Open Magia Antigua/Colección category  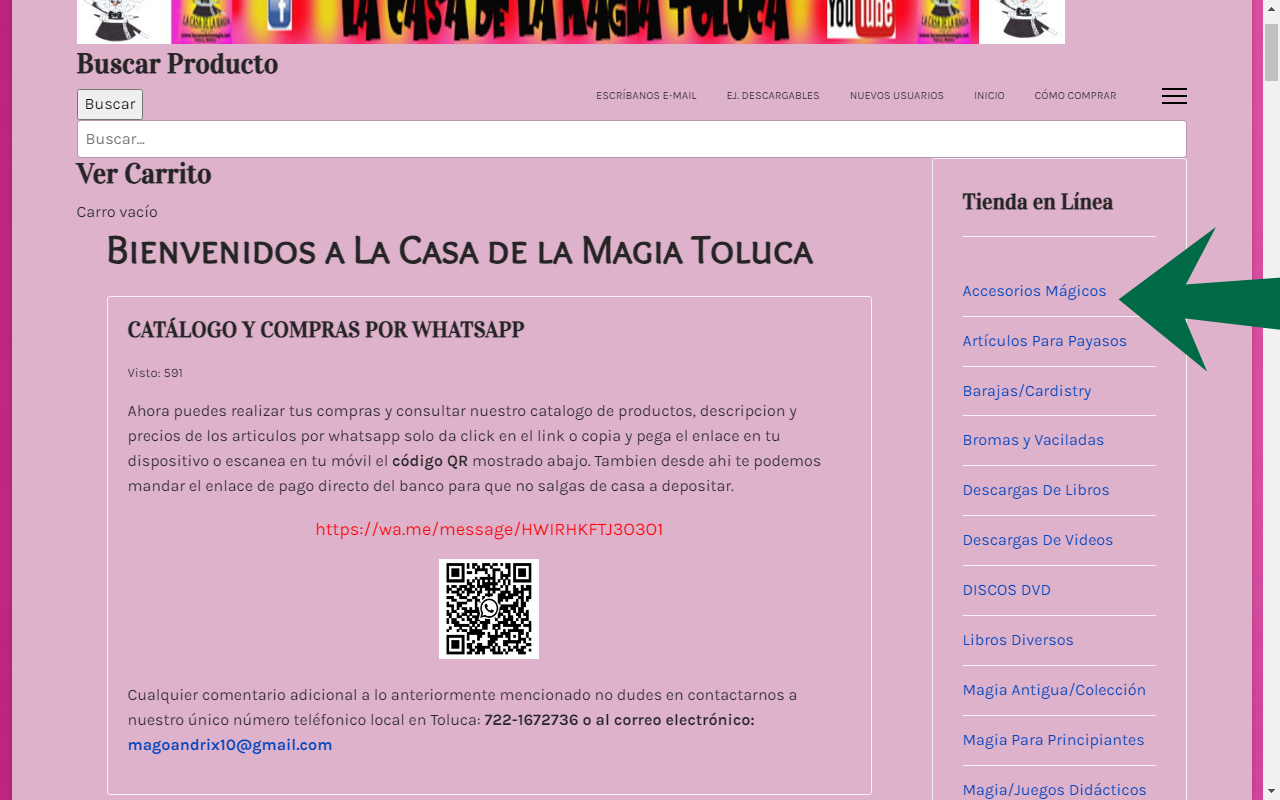tap(1054, 690)
